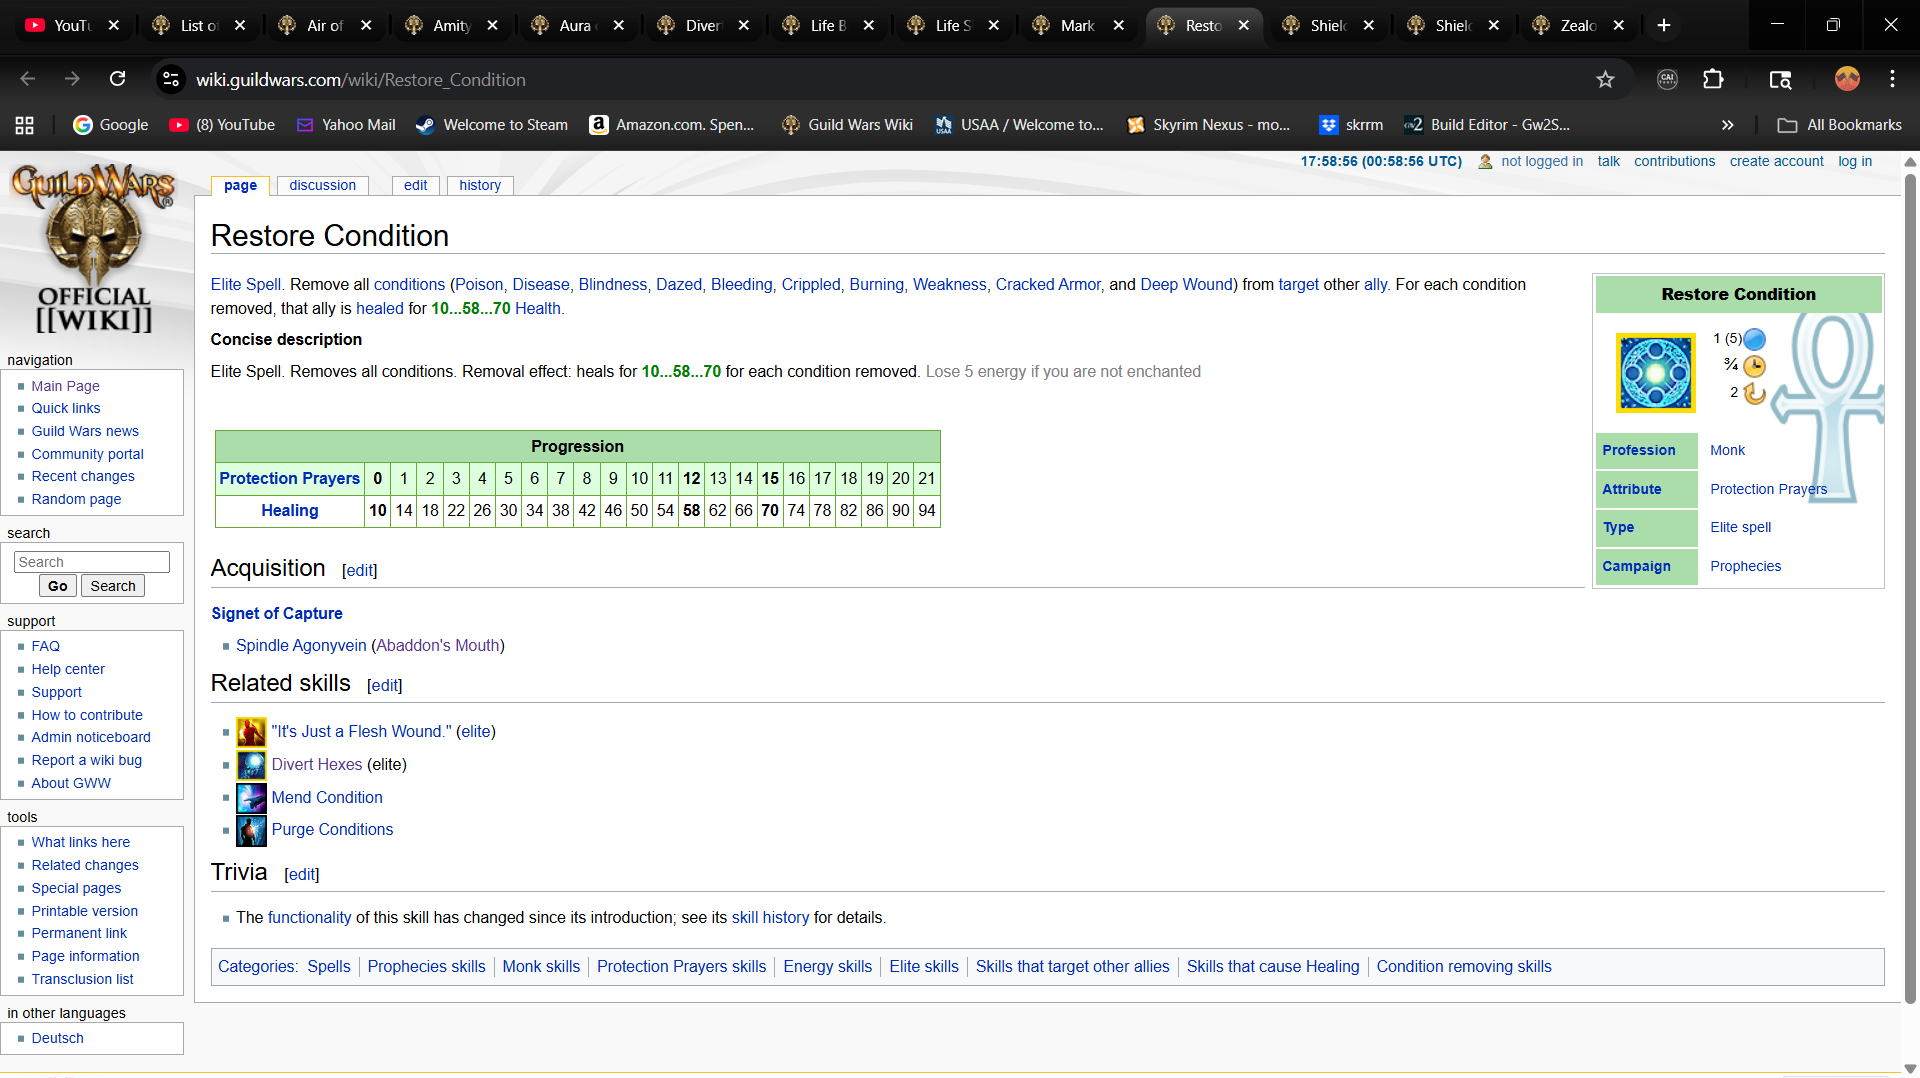Click the Search button in sidebar
The height and width of the screenshot is (1078, 1920).
(x=113, y=586)
